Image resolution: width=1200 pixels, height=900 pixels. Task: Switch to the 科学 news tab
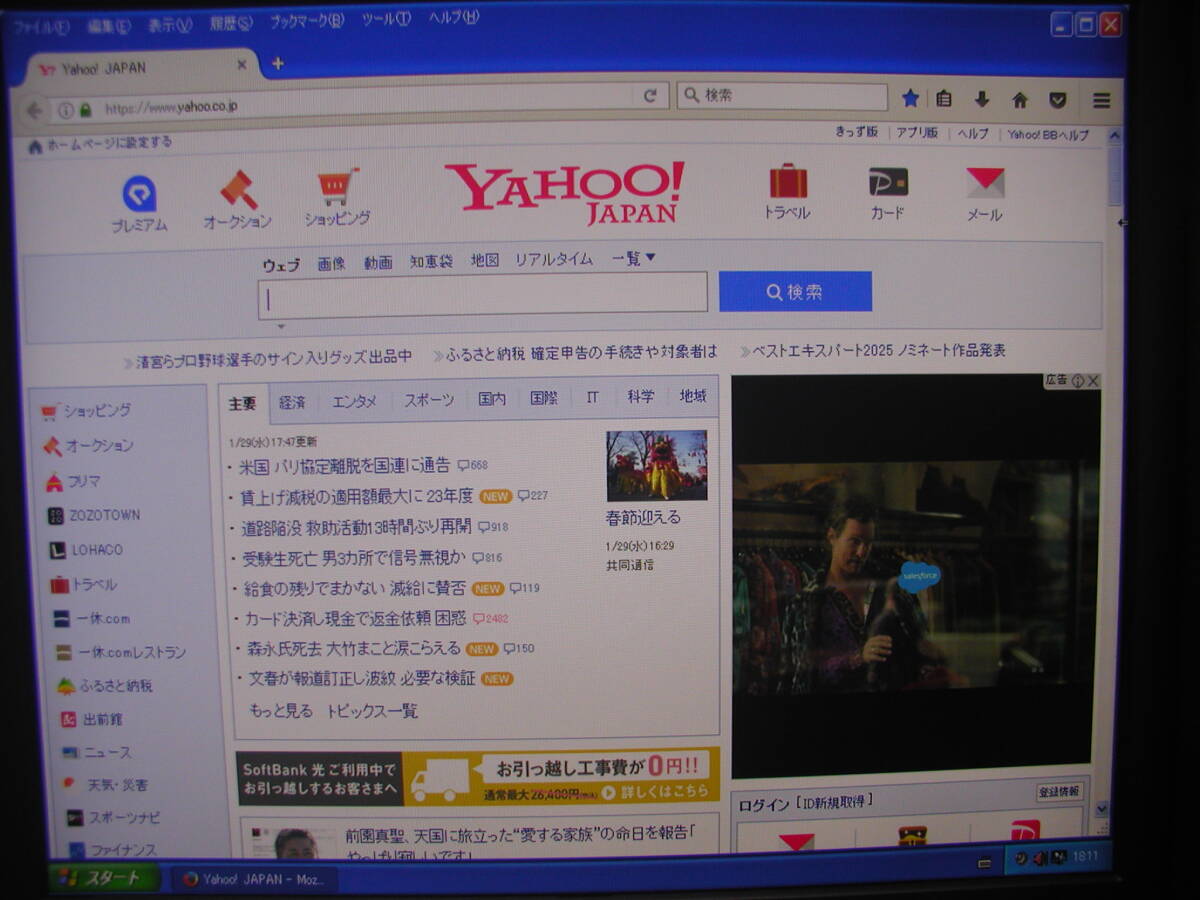(641, 396)
